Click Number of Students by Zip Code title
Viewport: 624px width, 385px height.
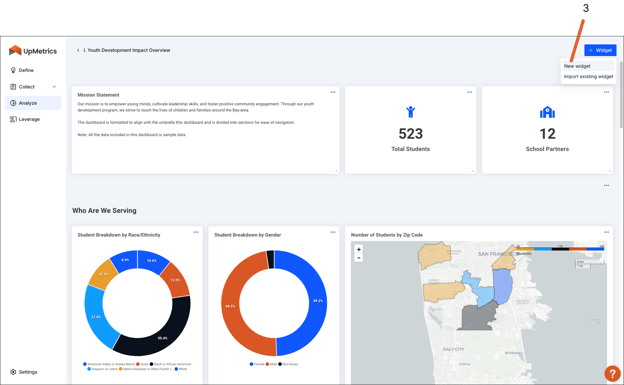(x=387, y=235)
